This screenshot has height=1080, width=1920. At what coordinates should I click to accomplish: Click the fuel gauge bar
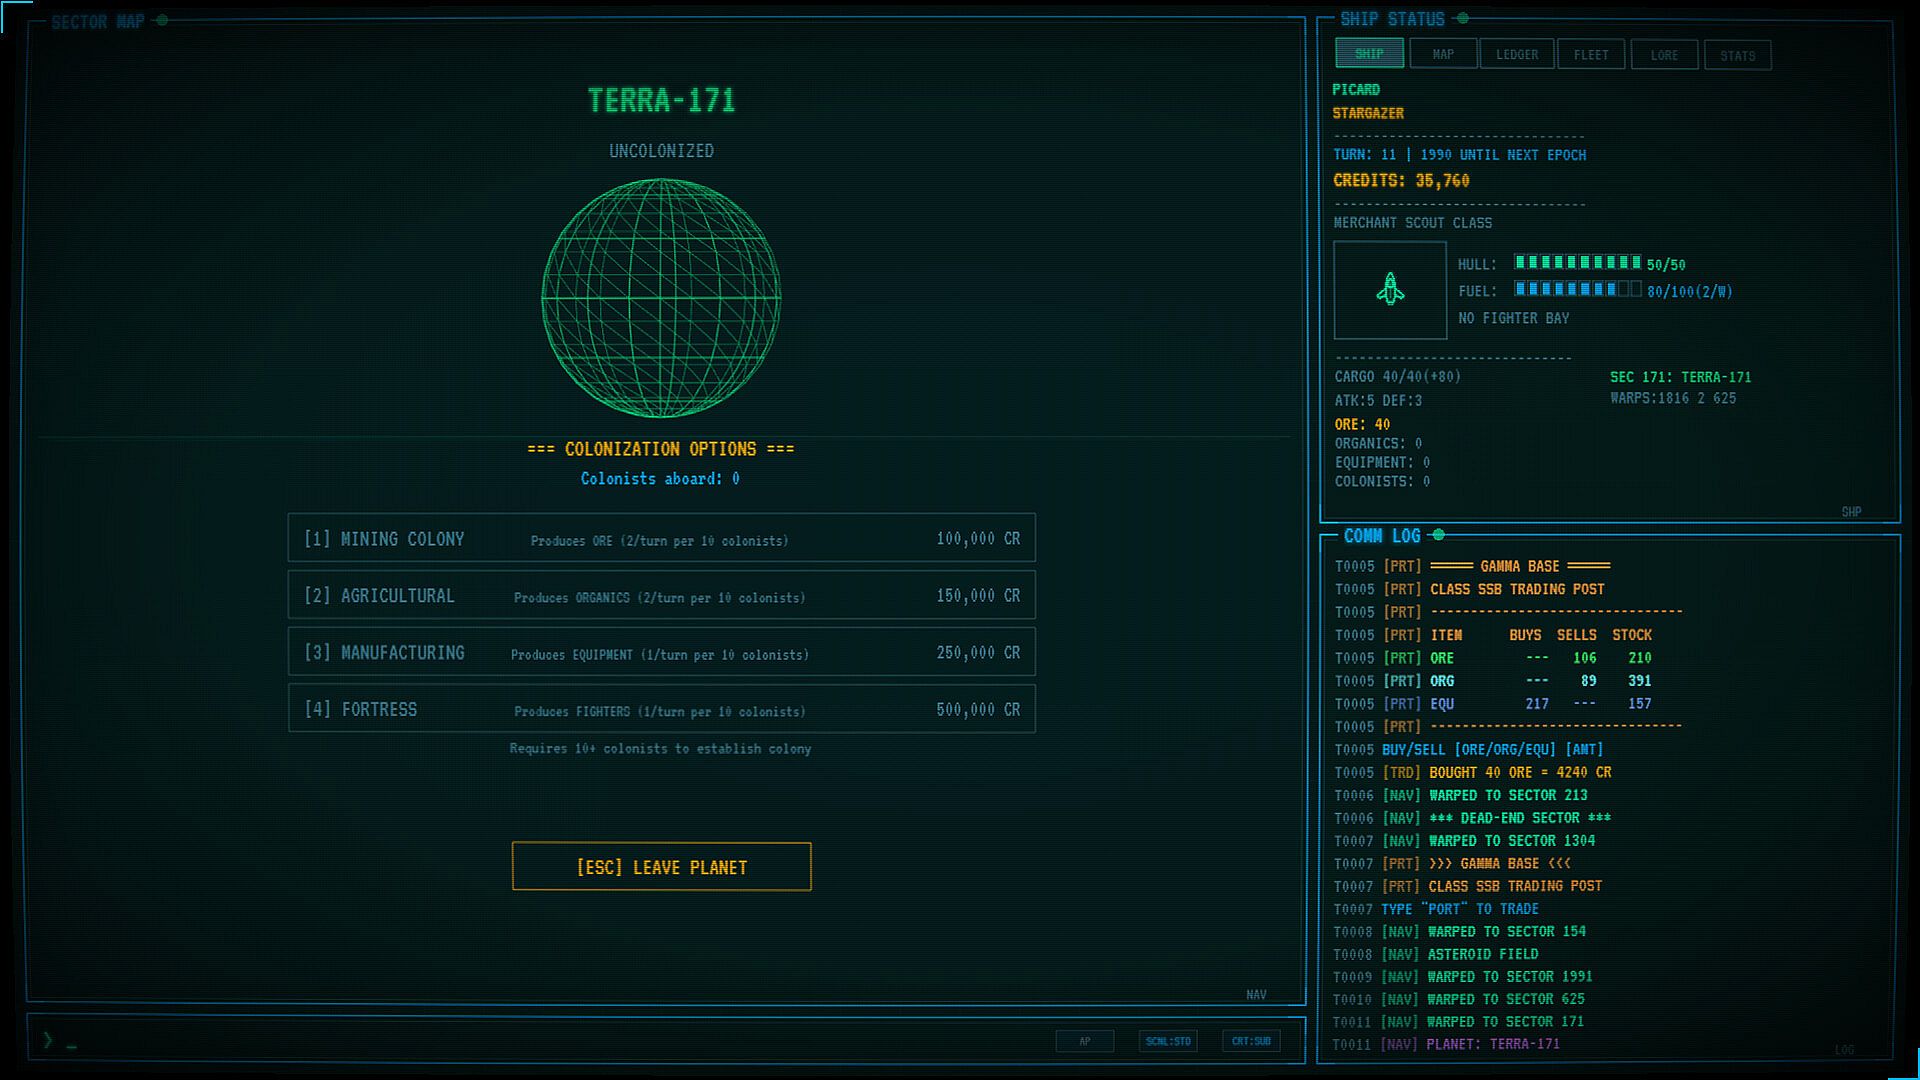tap(1577, 290)
